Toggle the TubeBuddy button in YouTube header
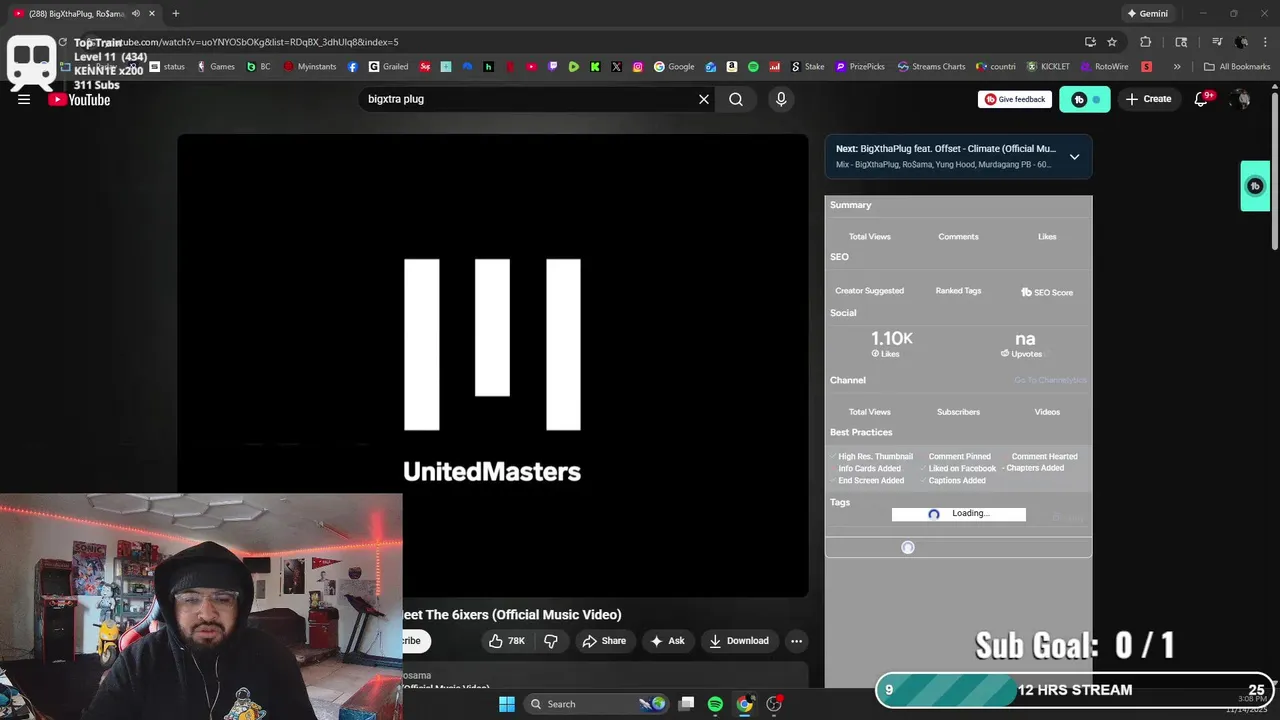 pyautogui.click(x=1085, y=99)
